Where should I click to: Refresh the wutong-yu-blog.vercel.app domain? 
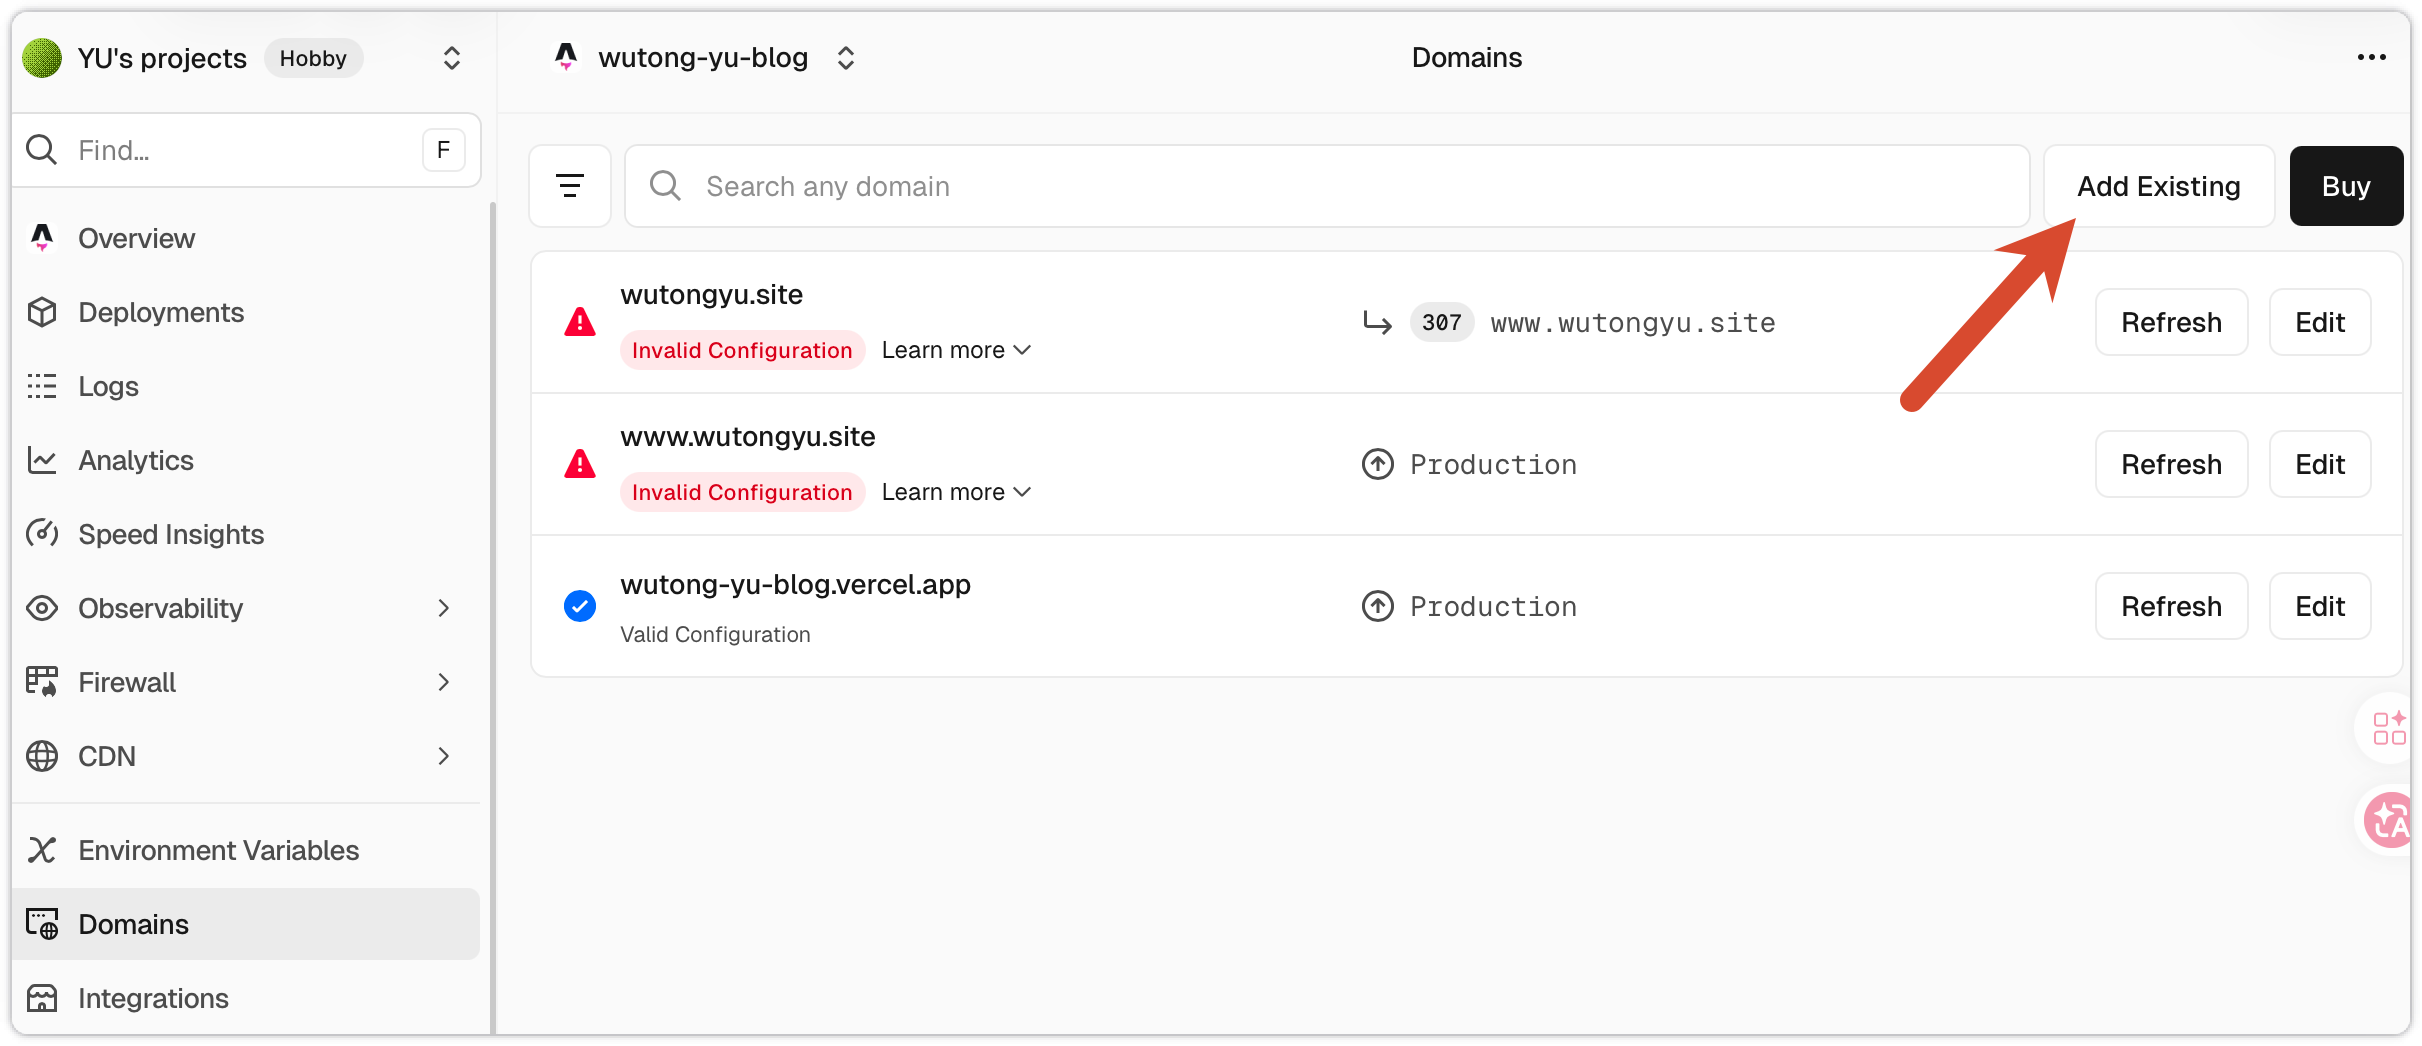pos(2172,606)
